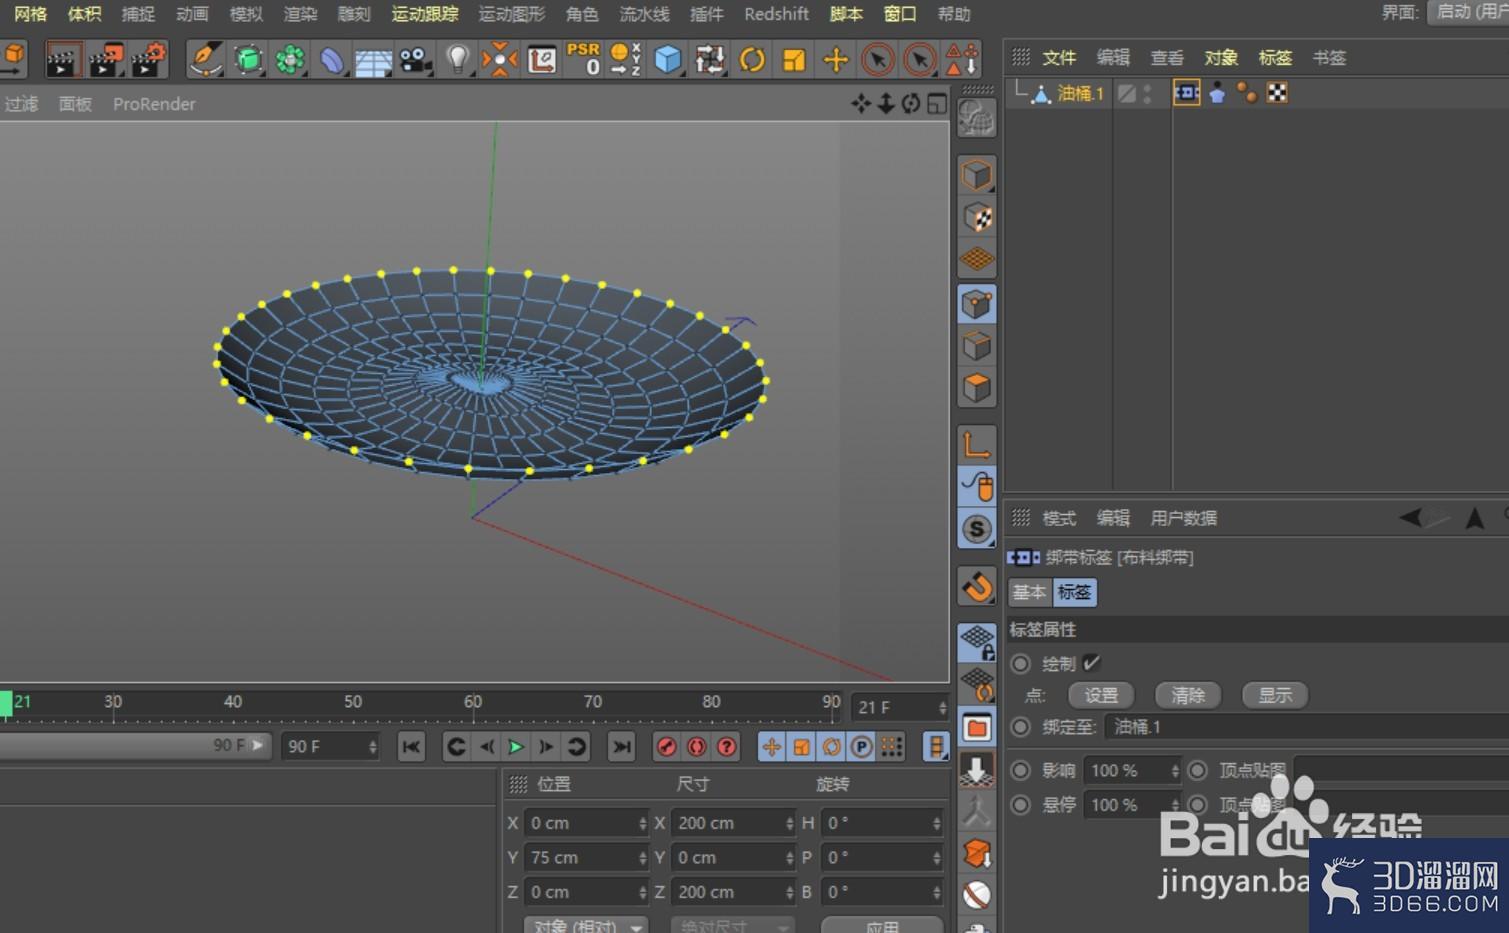Toggle 油桶.1 visibility dots in Object Manager
The width and height of the screenshot is (1509, 933).
pyautogui.click(x=1148, y=93)
